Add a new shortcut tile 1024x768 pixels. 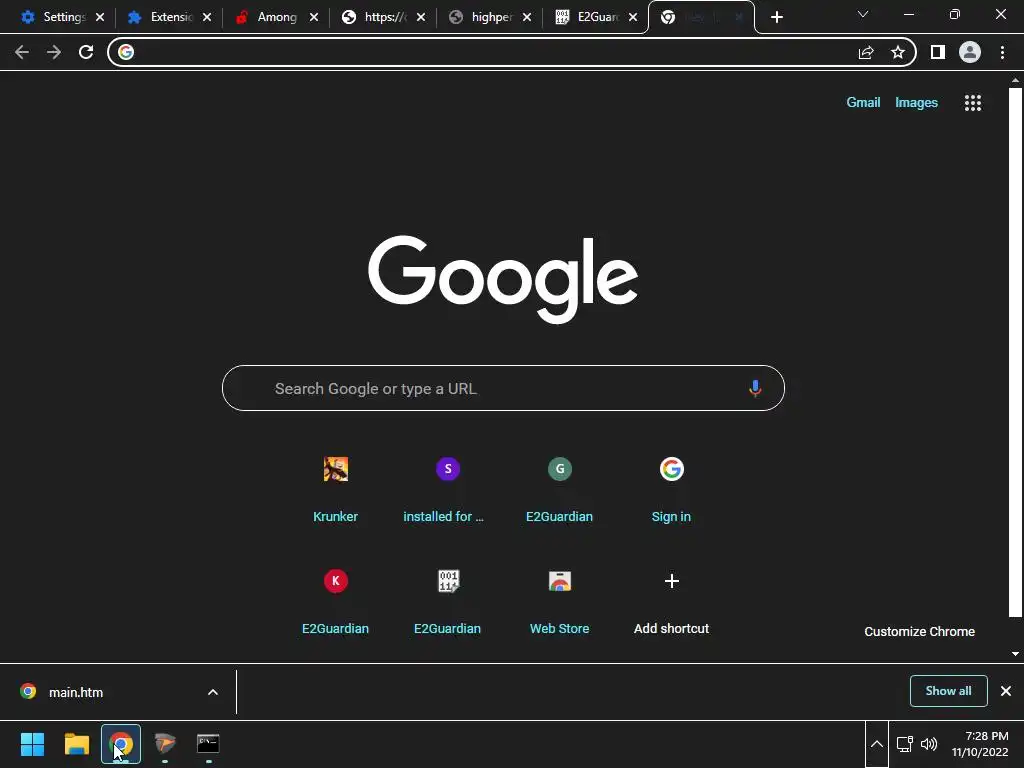(x=671, y=602)
